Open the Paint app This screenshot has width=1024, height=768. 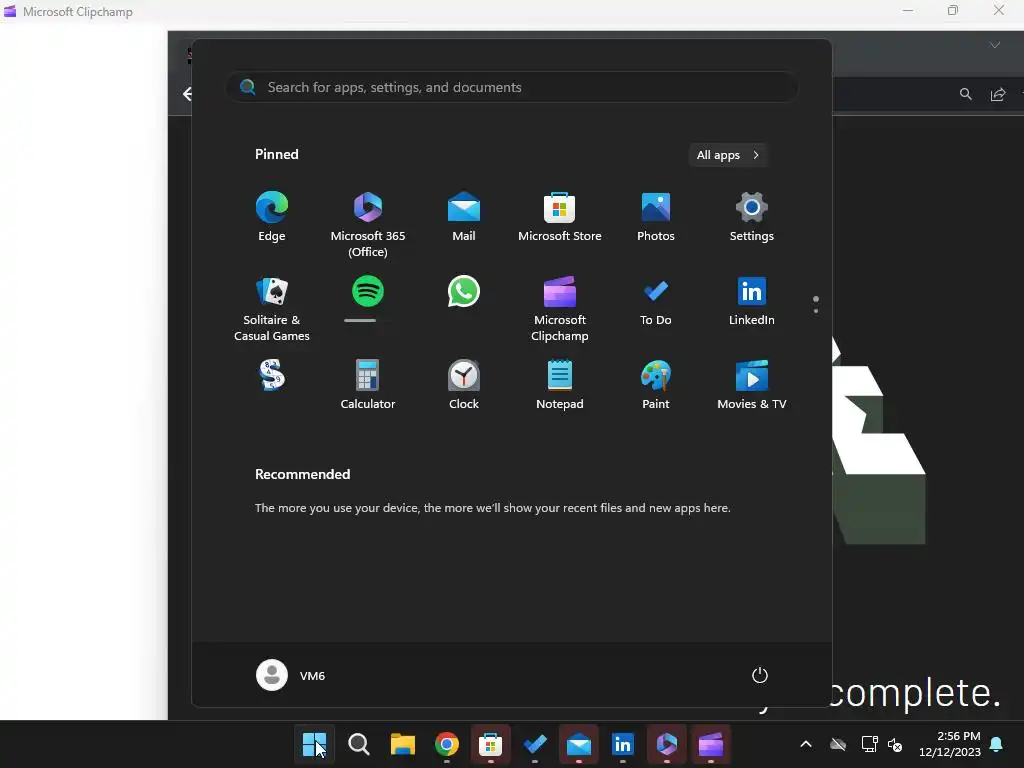[x=656, y=385]
